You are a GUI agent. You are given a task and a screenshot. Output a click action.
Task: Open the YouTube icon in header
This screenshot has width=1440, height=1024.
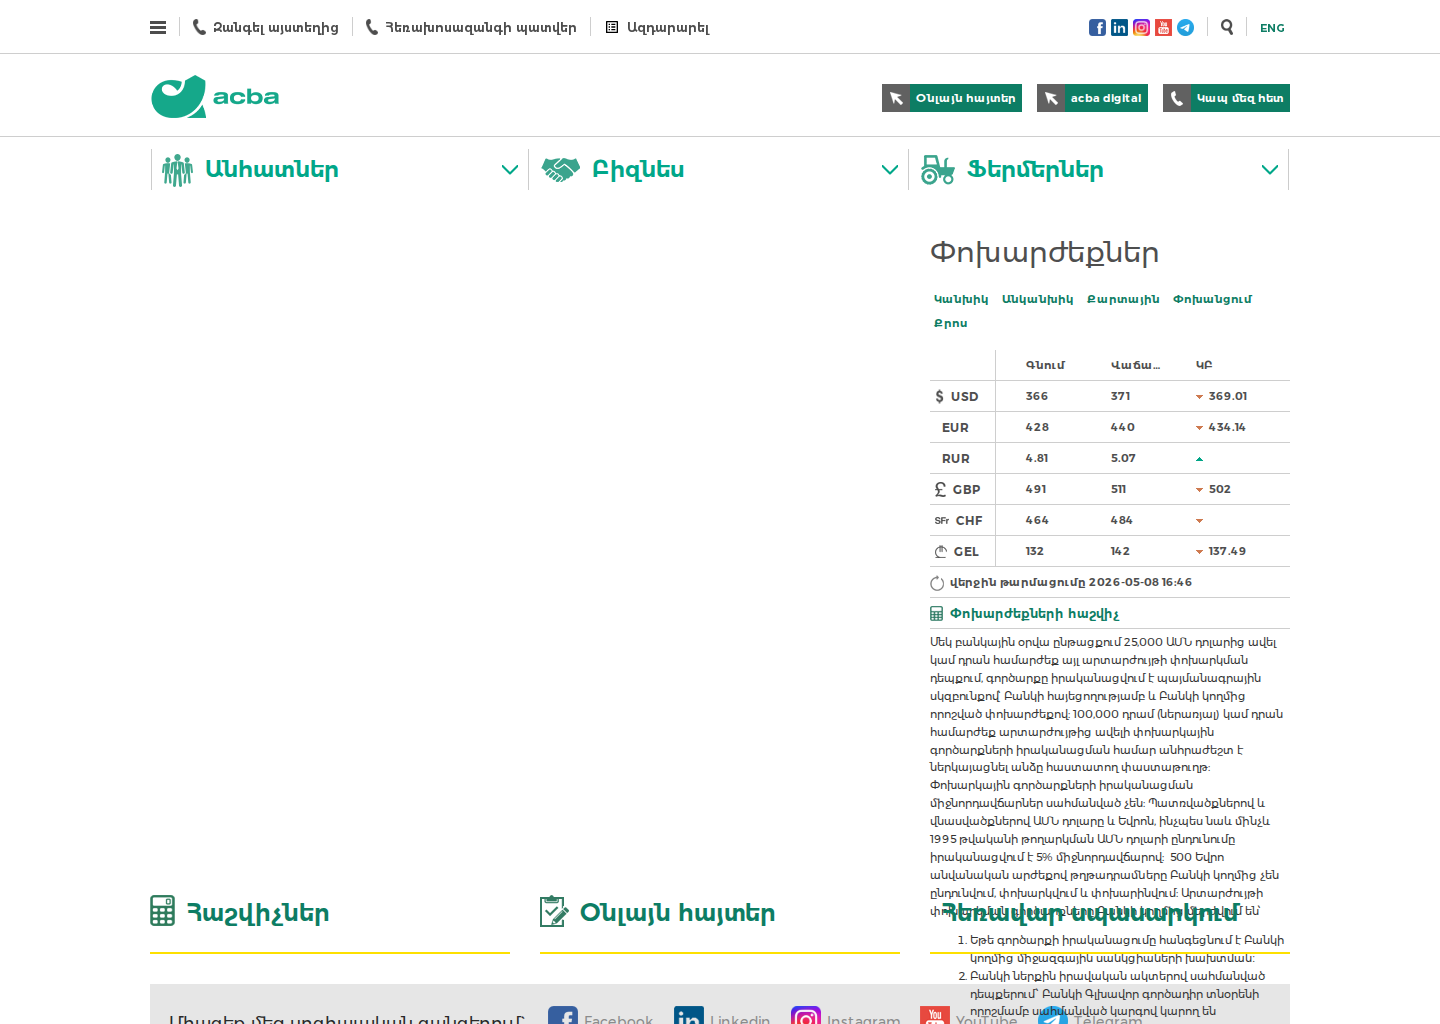[1163, 27]
